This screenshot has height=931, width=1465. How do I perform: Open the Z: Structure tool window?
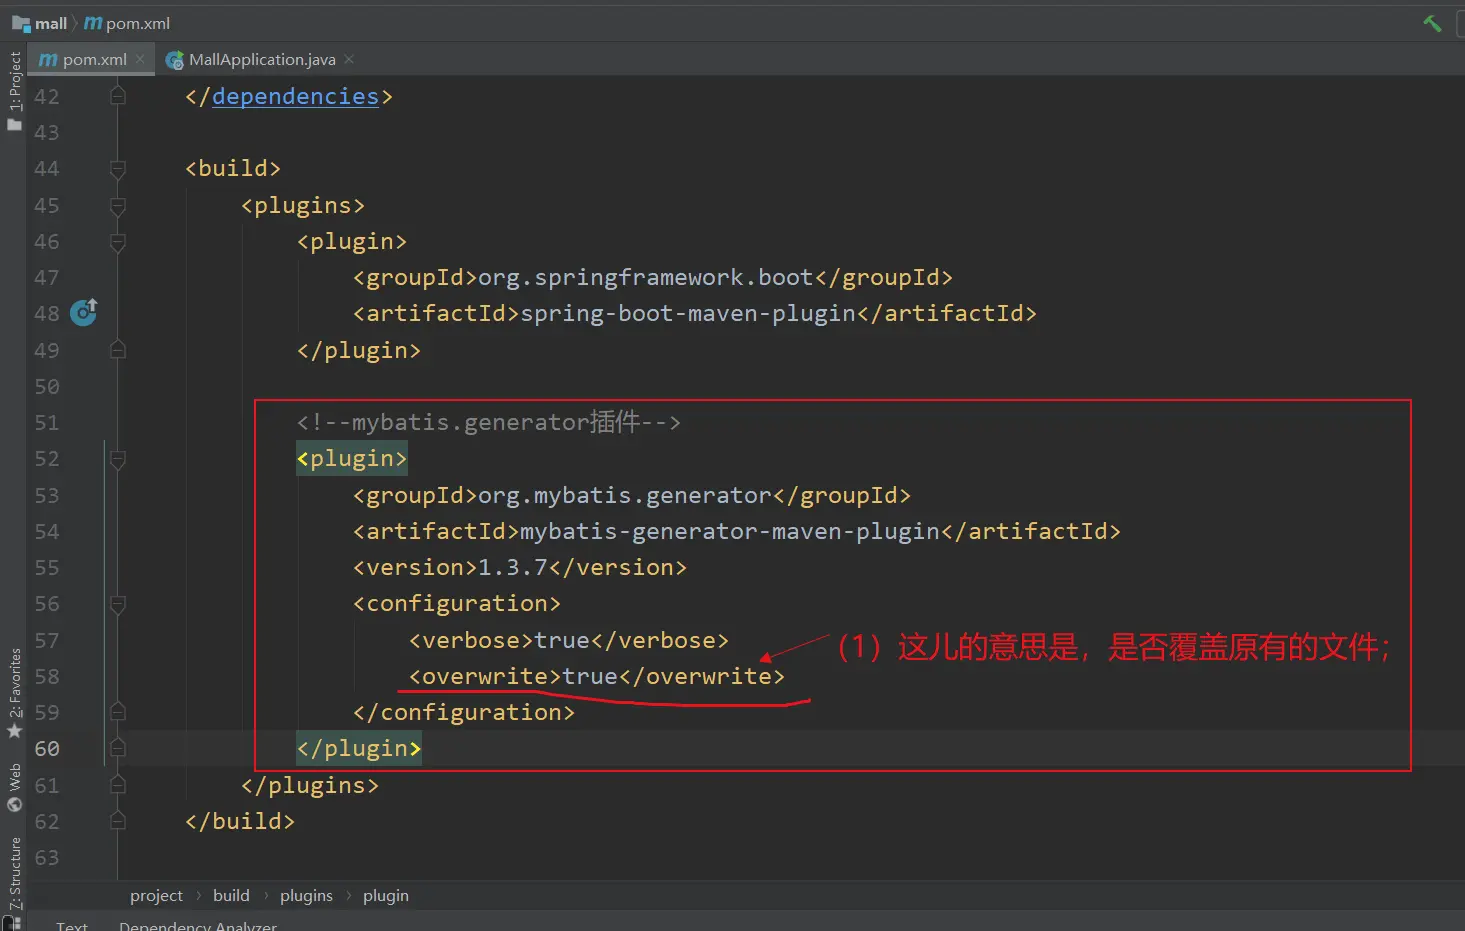pyautogui.click(x=14, y=872)
